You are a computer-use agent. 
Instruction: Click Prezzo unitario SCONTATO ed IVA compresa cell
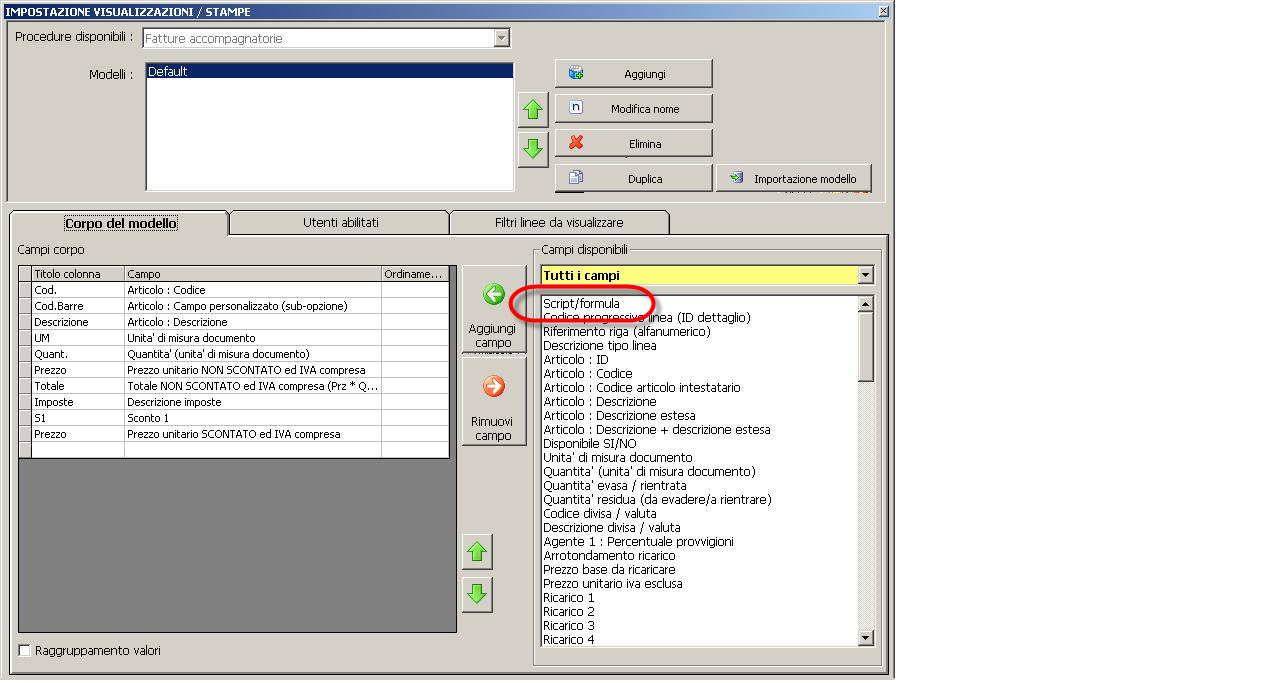[253, 434]
